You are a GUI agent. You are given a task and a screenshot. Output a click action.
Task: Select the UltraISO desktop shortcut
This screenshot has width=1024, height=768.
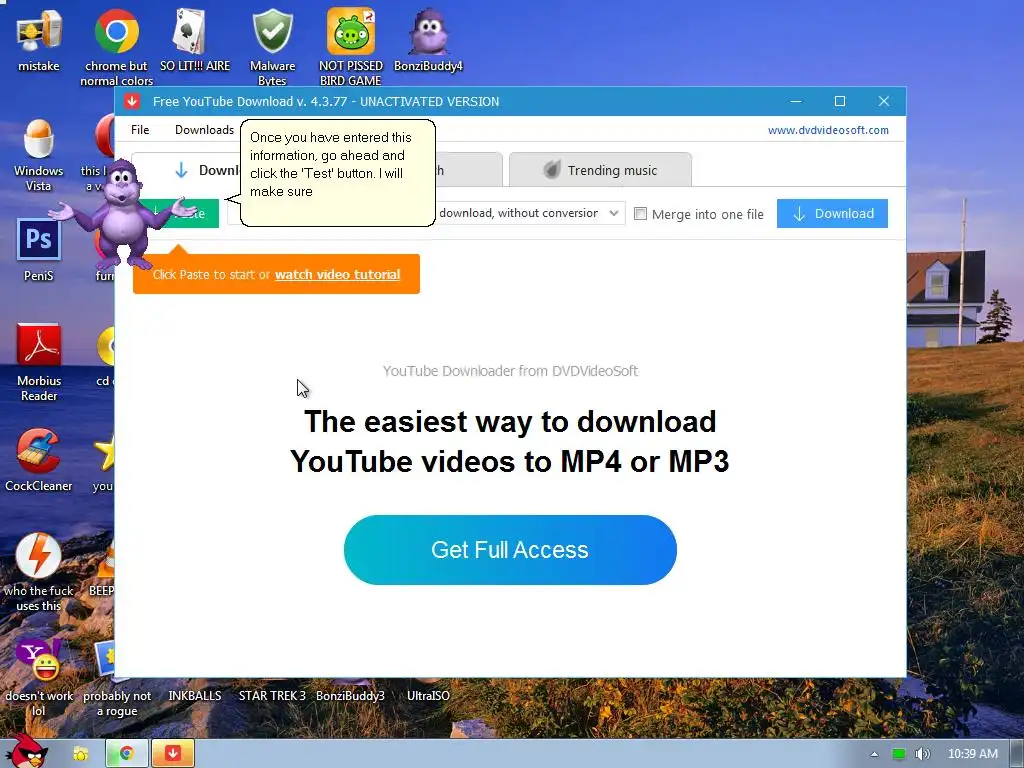tap(428, 696)
